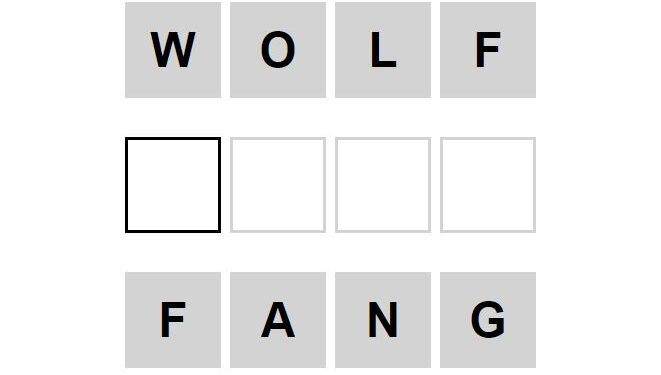Click the F tile starting FANG
Screen dimensions: 661x375
[173, 320]
